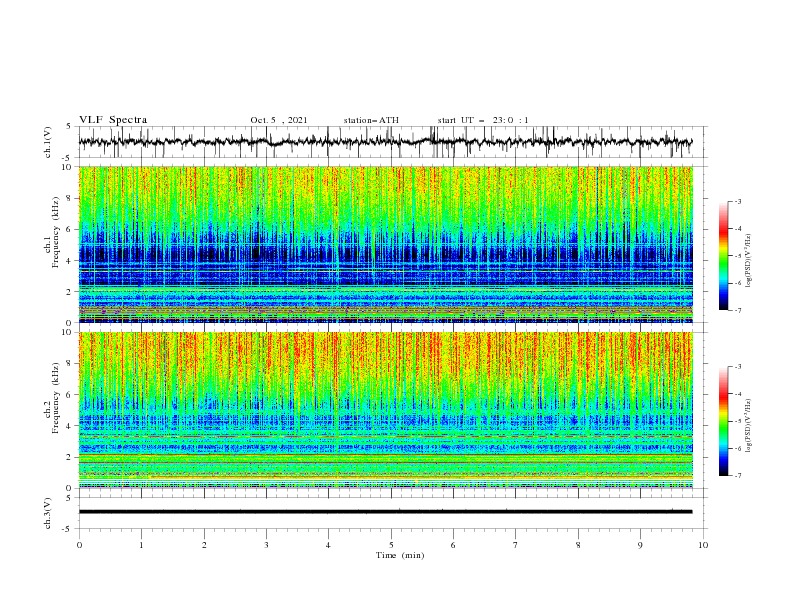This screenshot has height=612, width=792.
Task: Click time axis tick label '10'
Action: tap(703, 545)
